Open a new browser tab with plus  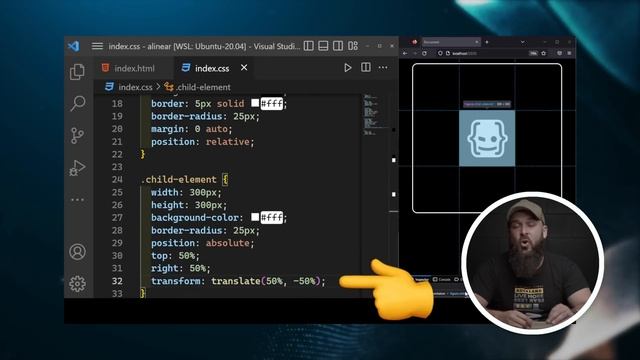coord(487,42)
